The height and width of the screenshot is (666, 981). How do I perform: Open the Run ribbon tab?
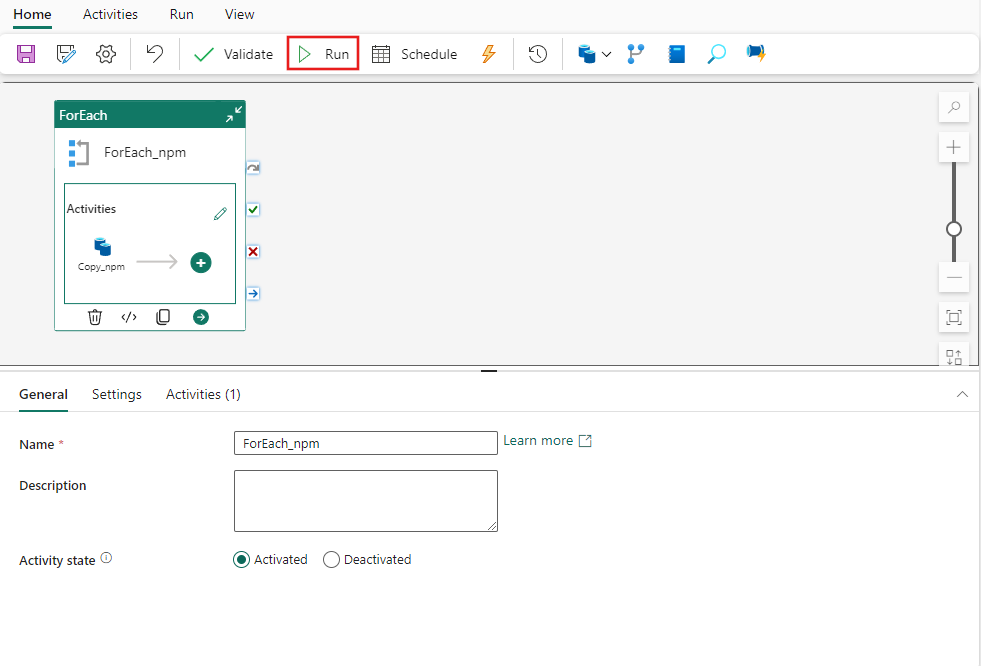[181, 14]
